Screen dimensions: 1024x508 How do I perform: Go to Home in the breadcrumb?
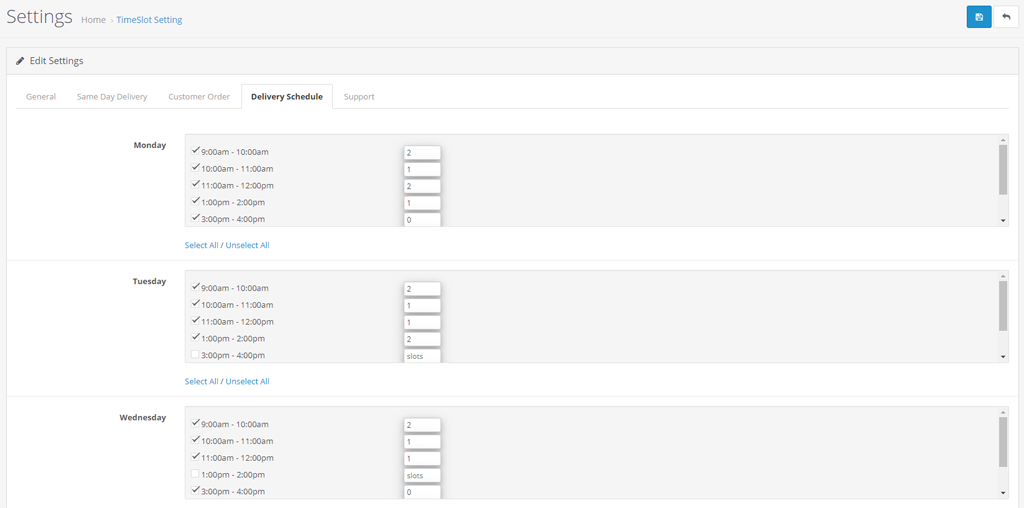click(93, 20)
